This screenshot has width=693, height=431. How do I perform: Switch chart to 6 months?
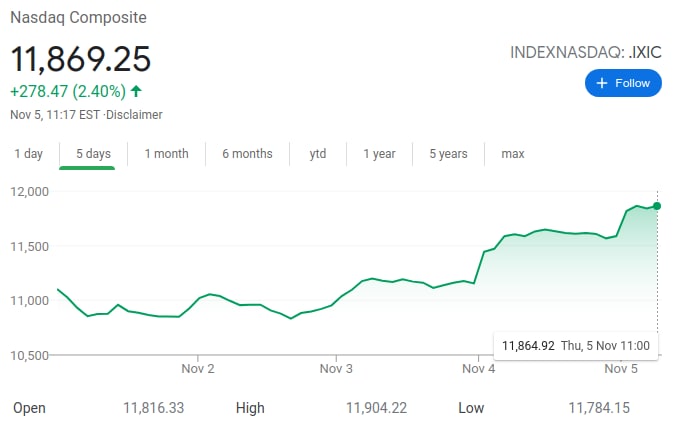point(247,154)
